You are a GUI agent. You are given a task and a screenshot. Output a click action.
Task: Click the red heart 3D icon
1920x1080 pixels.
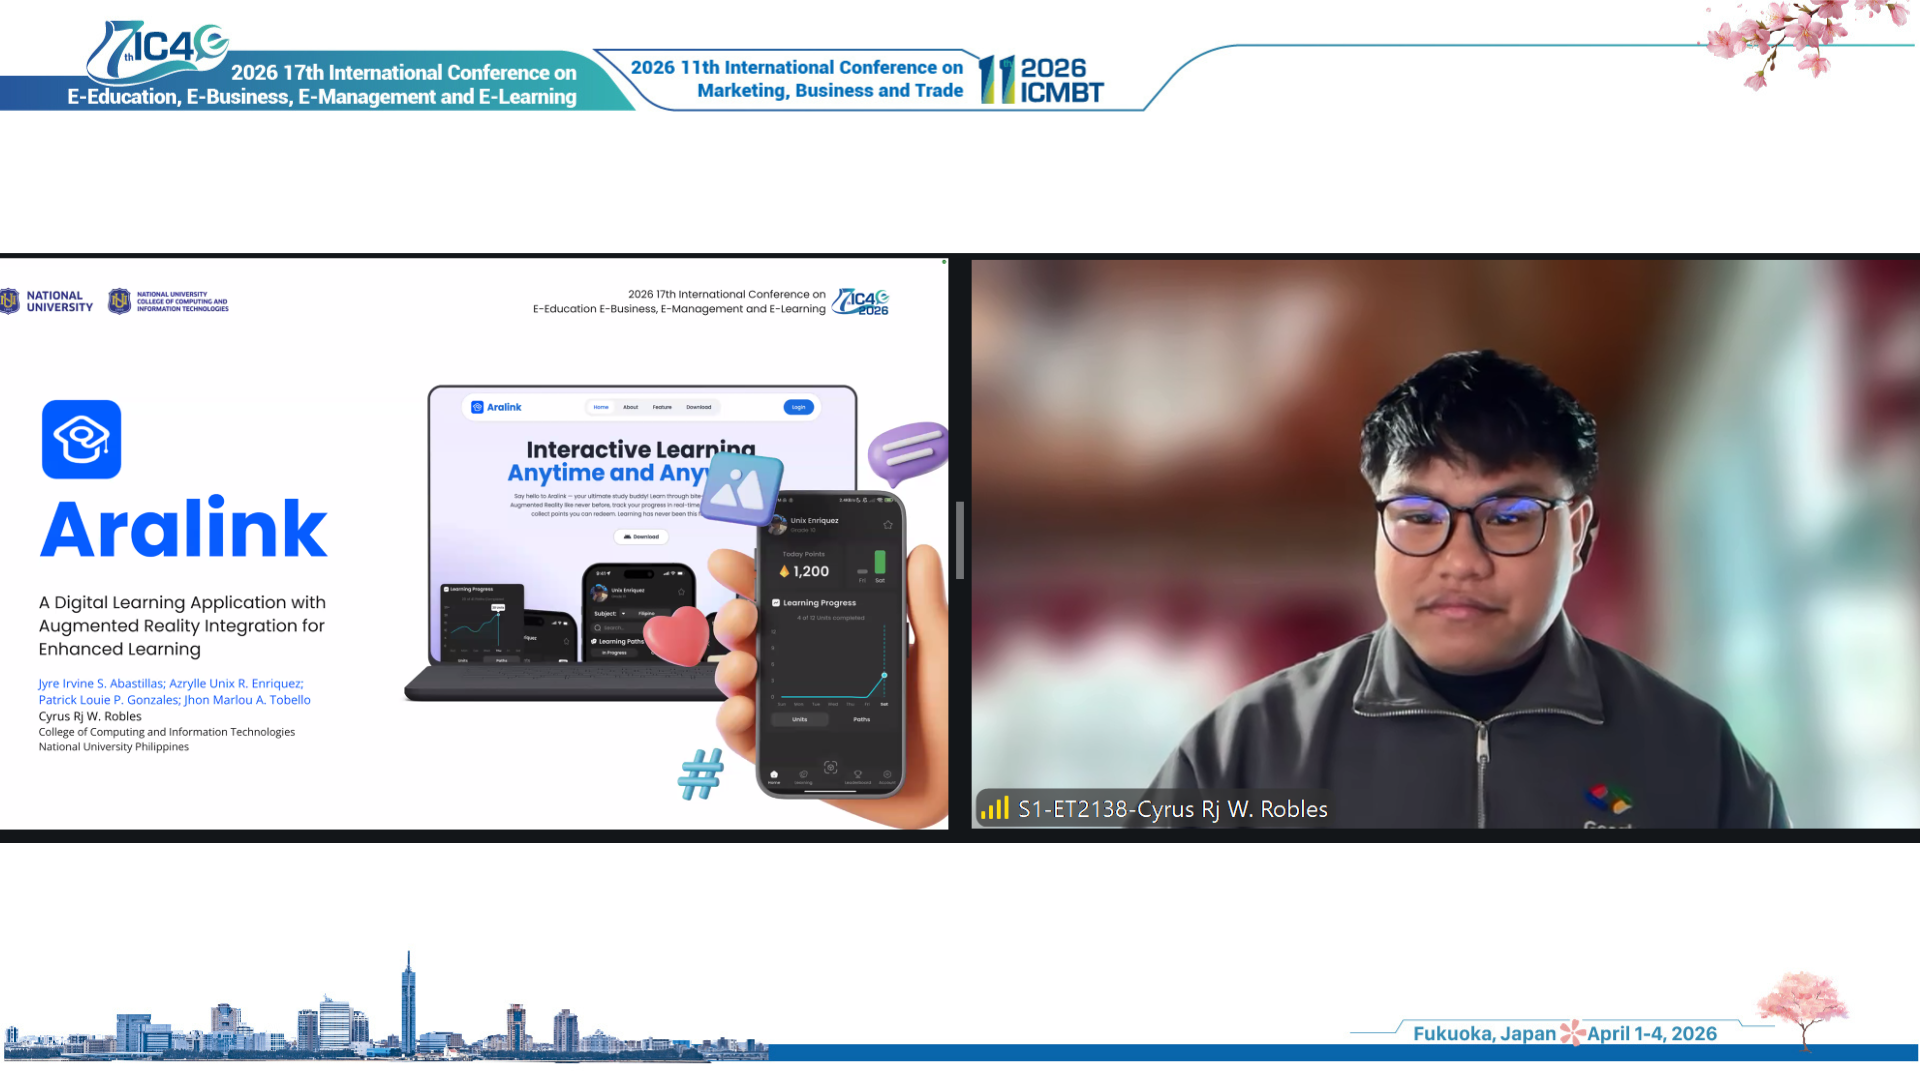coord(677,636)
